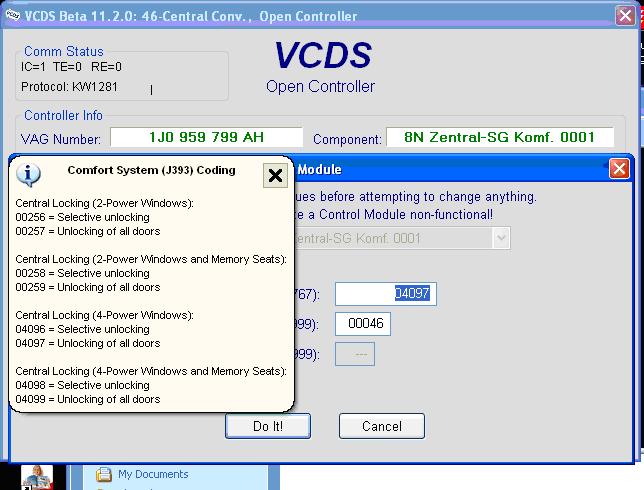This screenshot has height=490, width=644.
Task: Click heading 'Central Locking (2-Power Windows):'
Action: [x=104, y=203]
